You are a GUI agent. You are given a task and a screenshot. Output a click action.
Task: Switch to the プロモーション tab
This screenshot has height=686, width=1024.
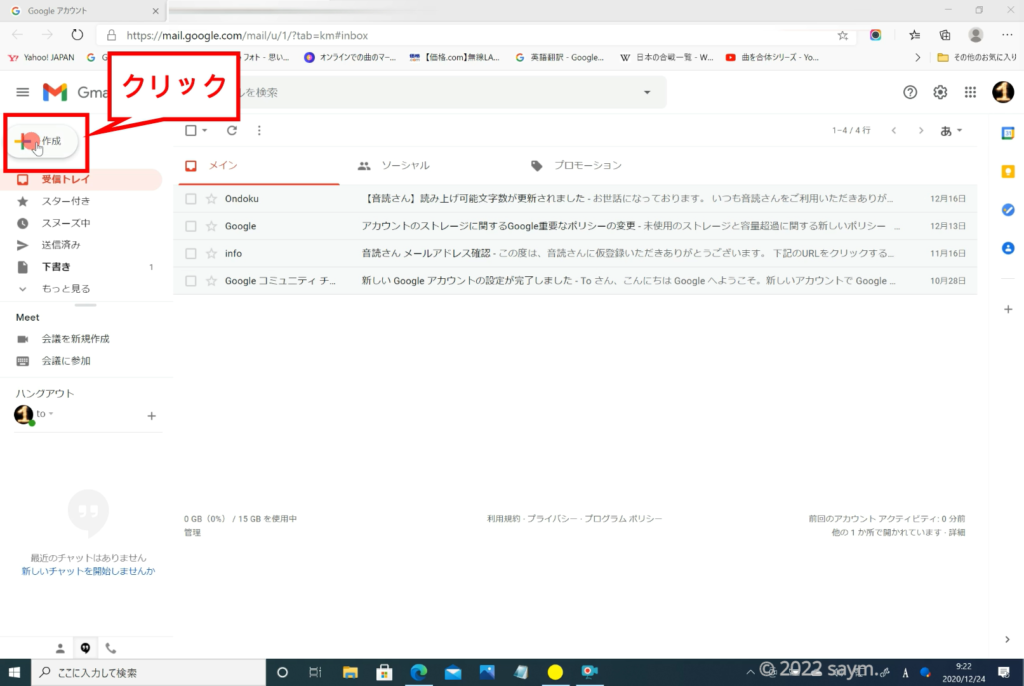587,165
